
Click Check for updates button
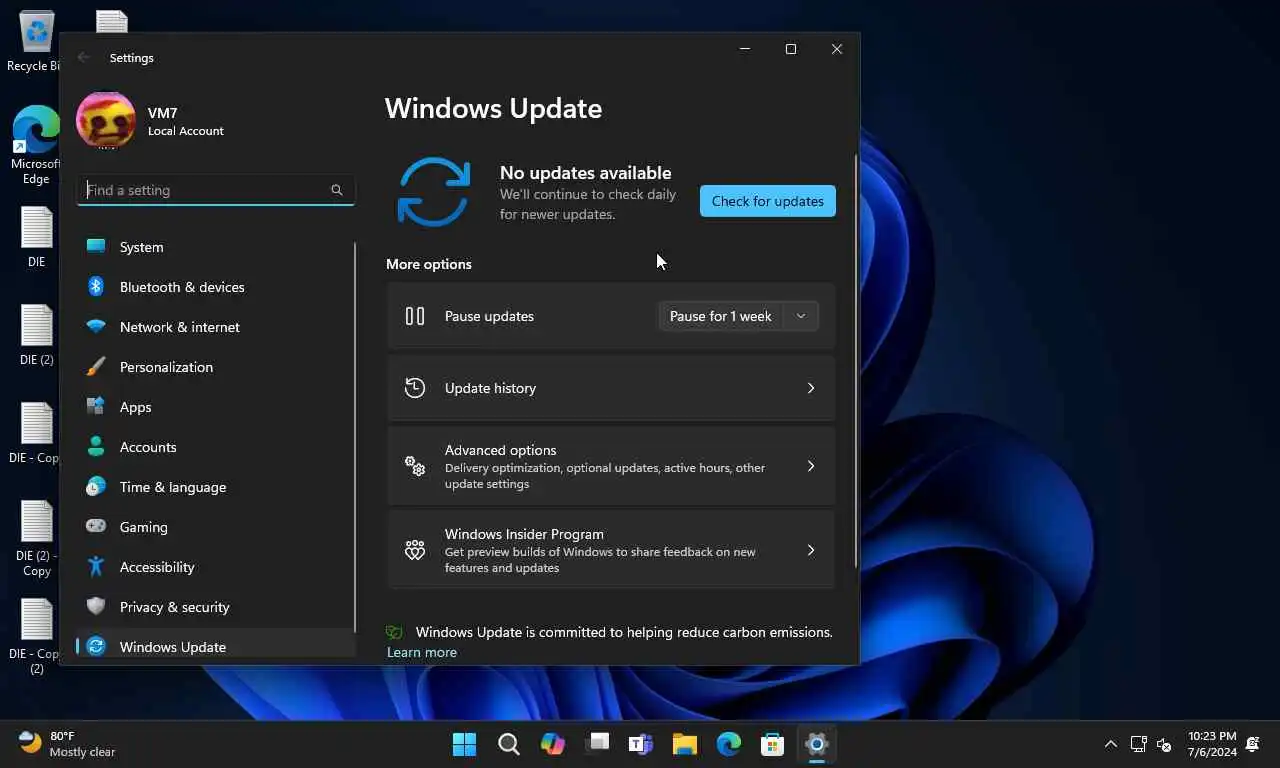768,201
